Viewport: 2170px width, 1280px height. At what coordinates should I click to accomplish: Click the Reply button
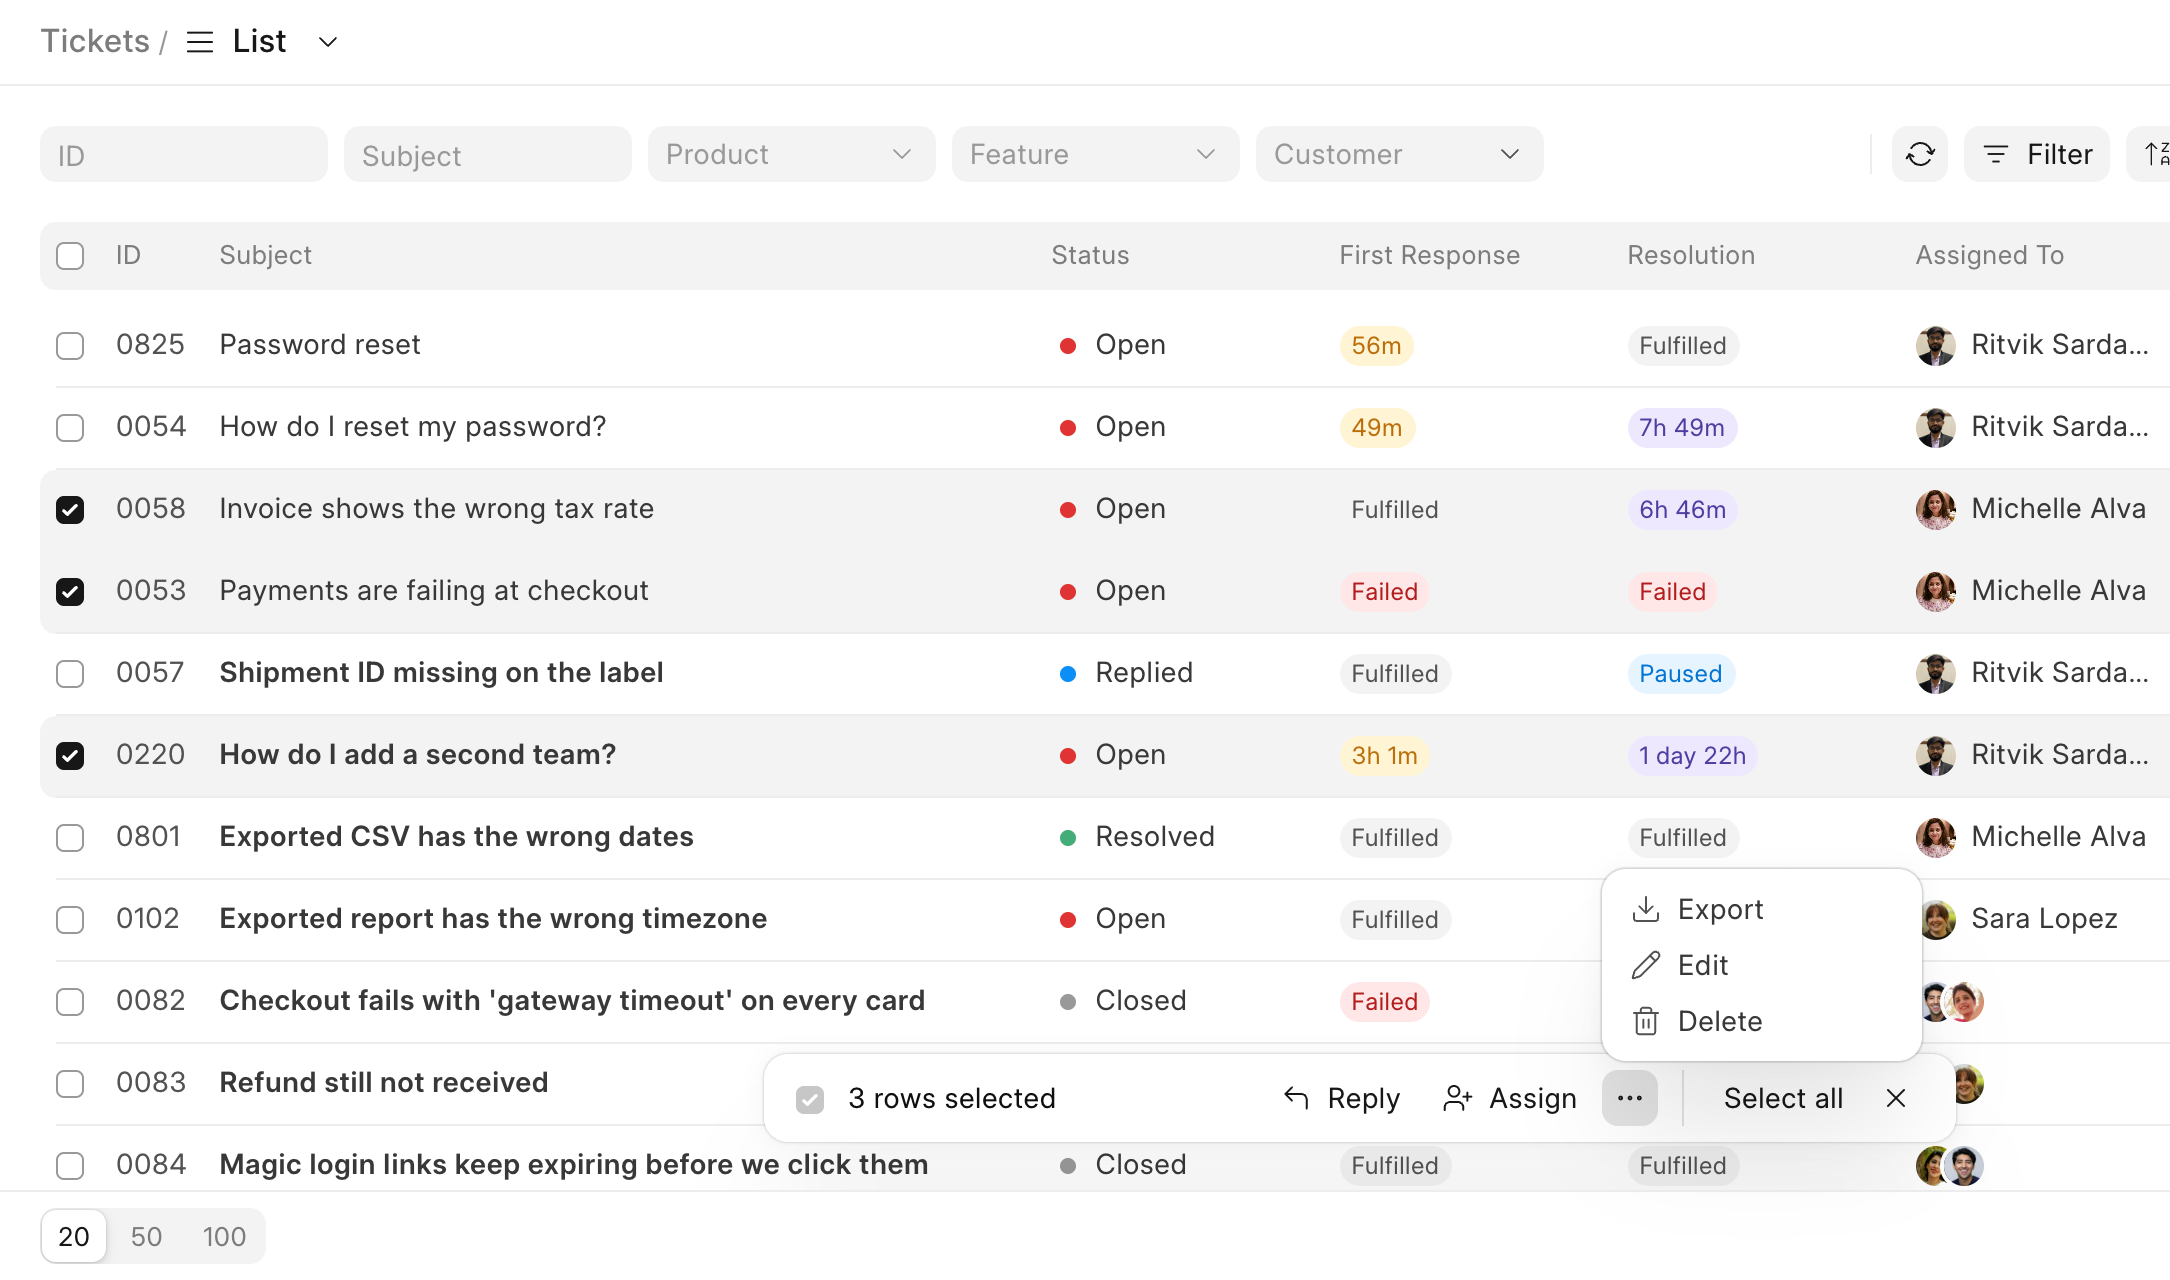(1341, 1098)
